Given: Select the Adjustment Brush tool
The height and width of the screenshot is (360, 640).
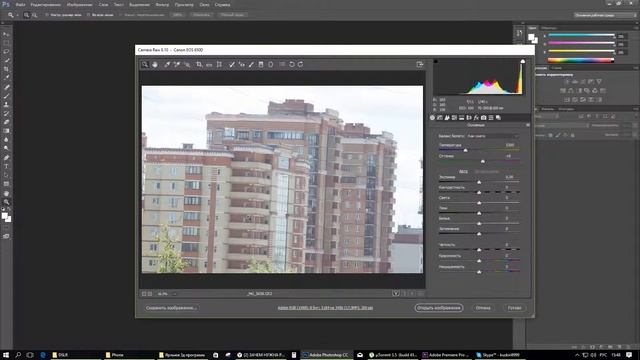Looking at the screenshot, I should point(251,64).
